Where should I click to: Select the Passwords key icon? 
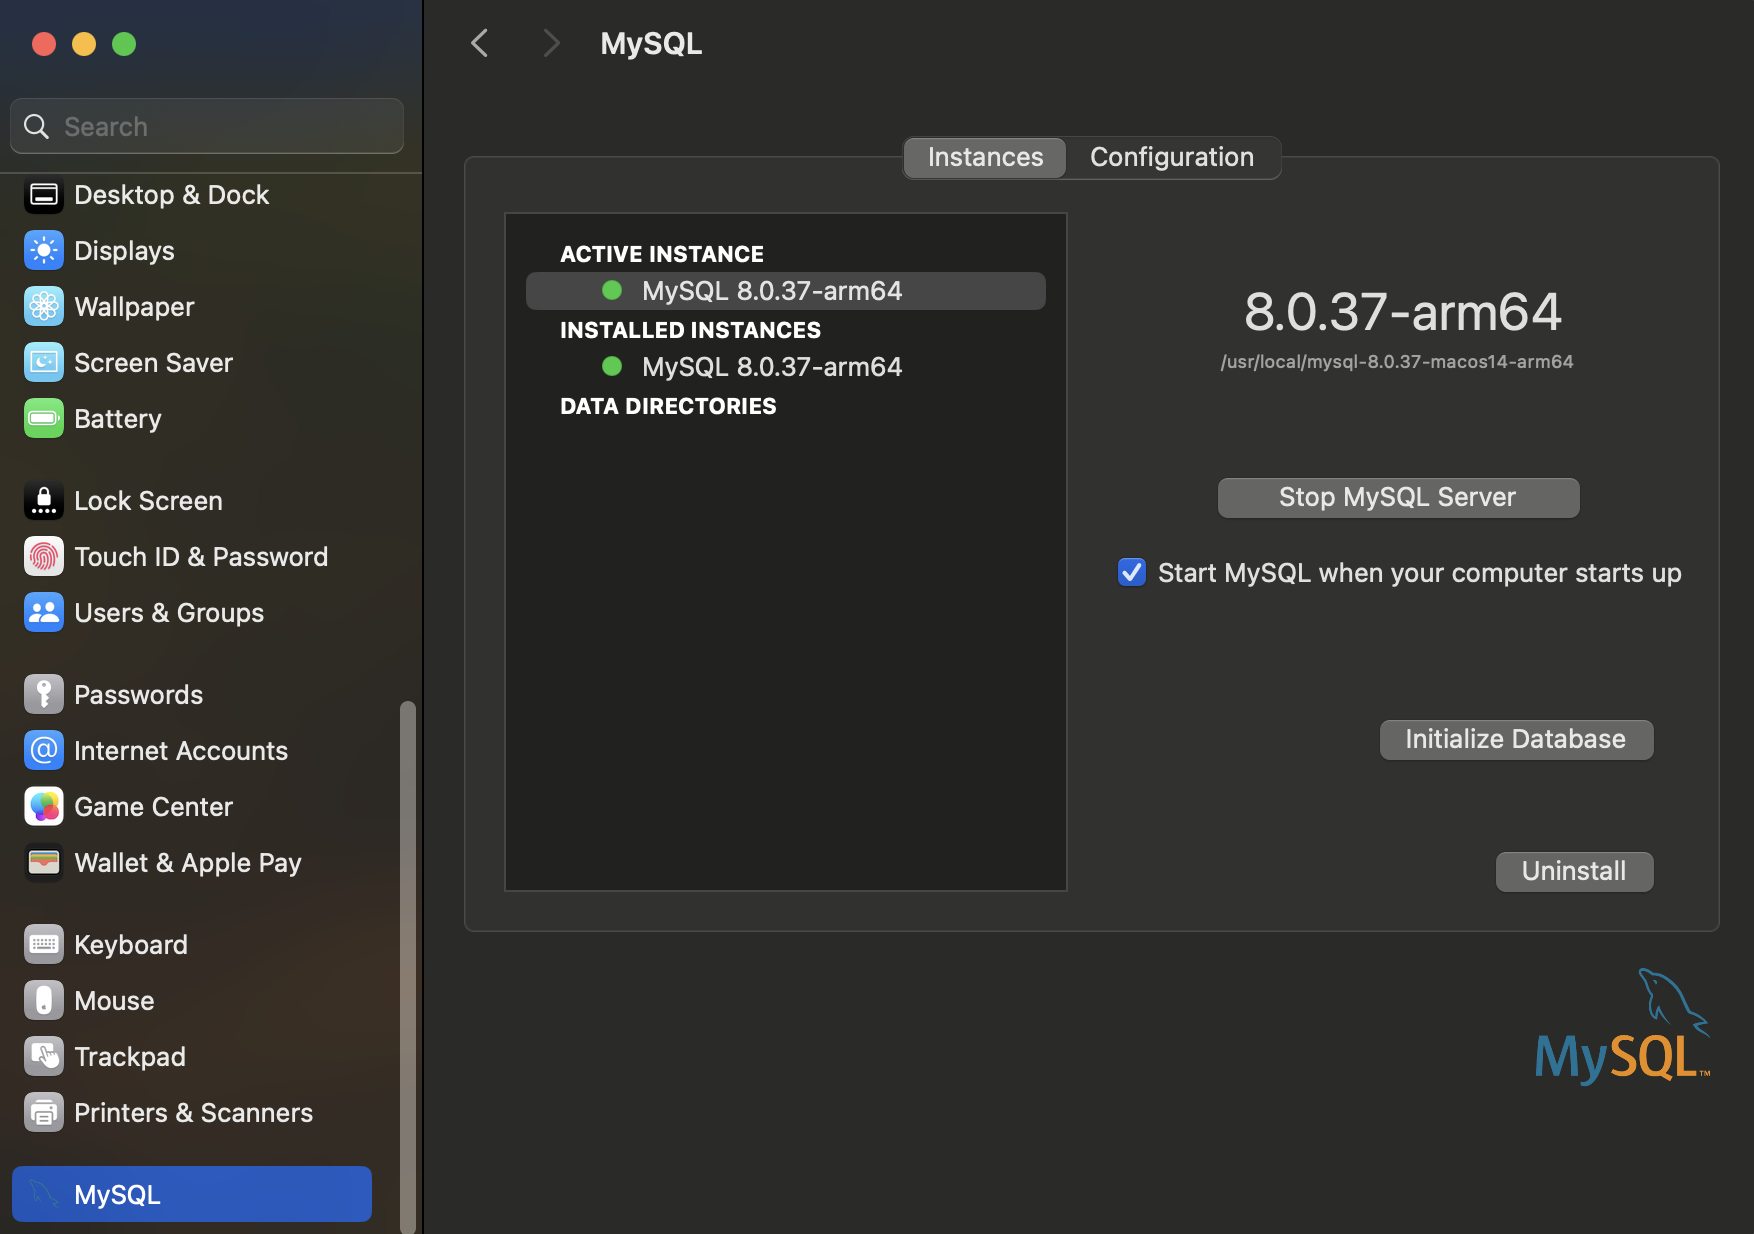coord(44,695)
